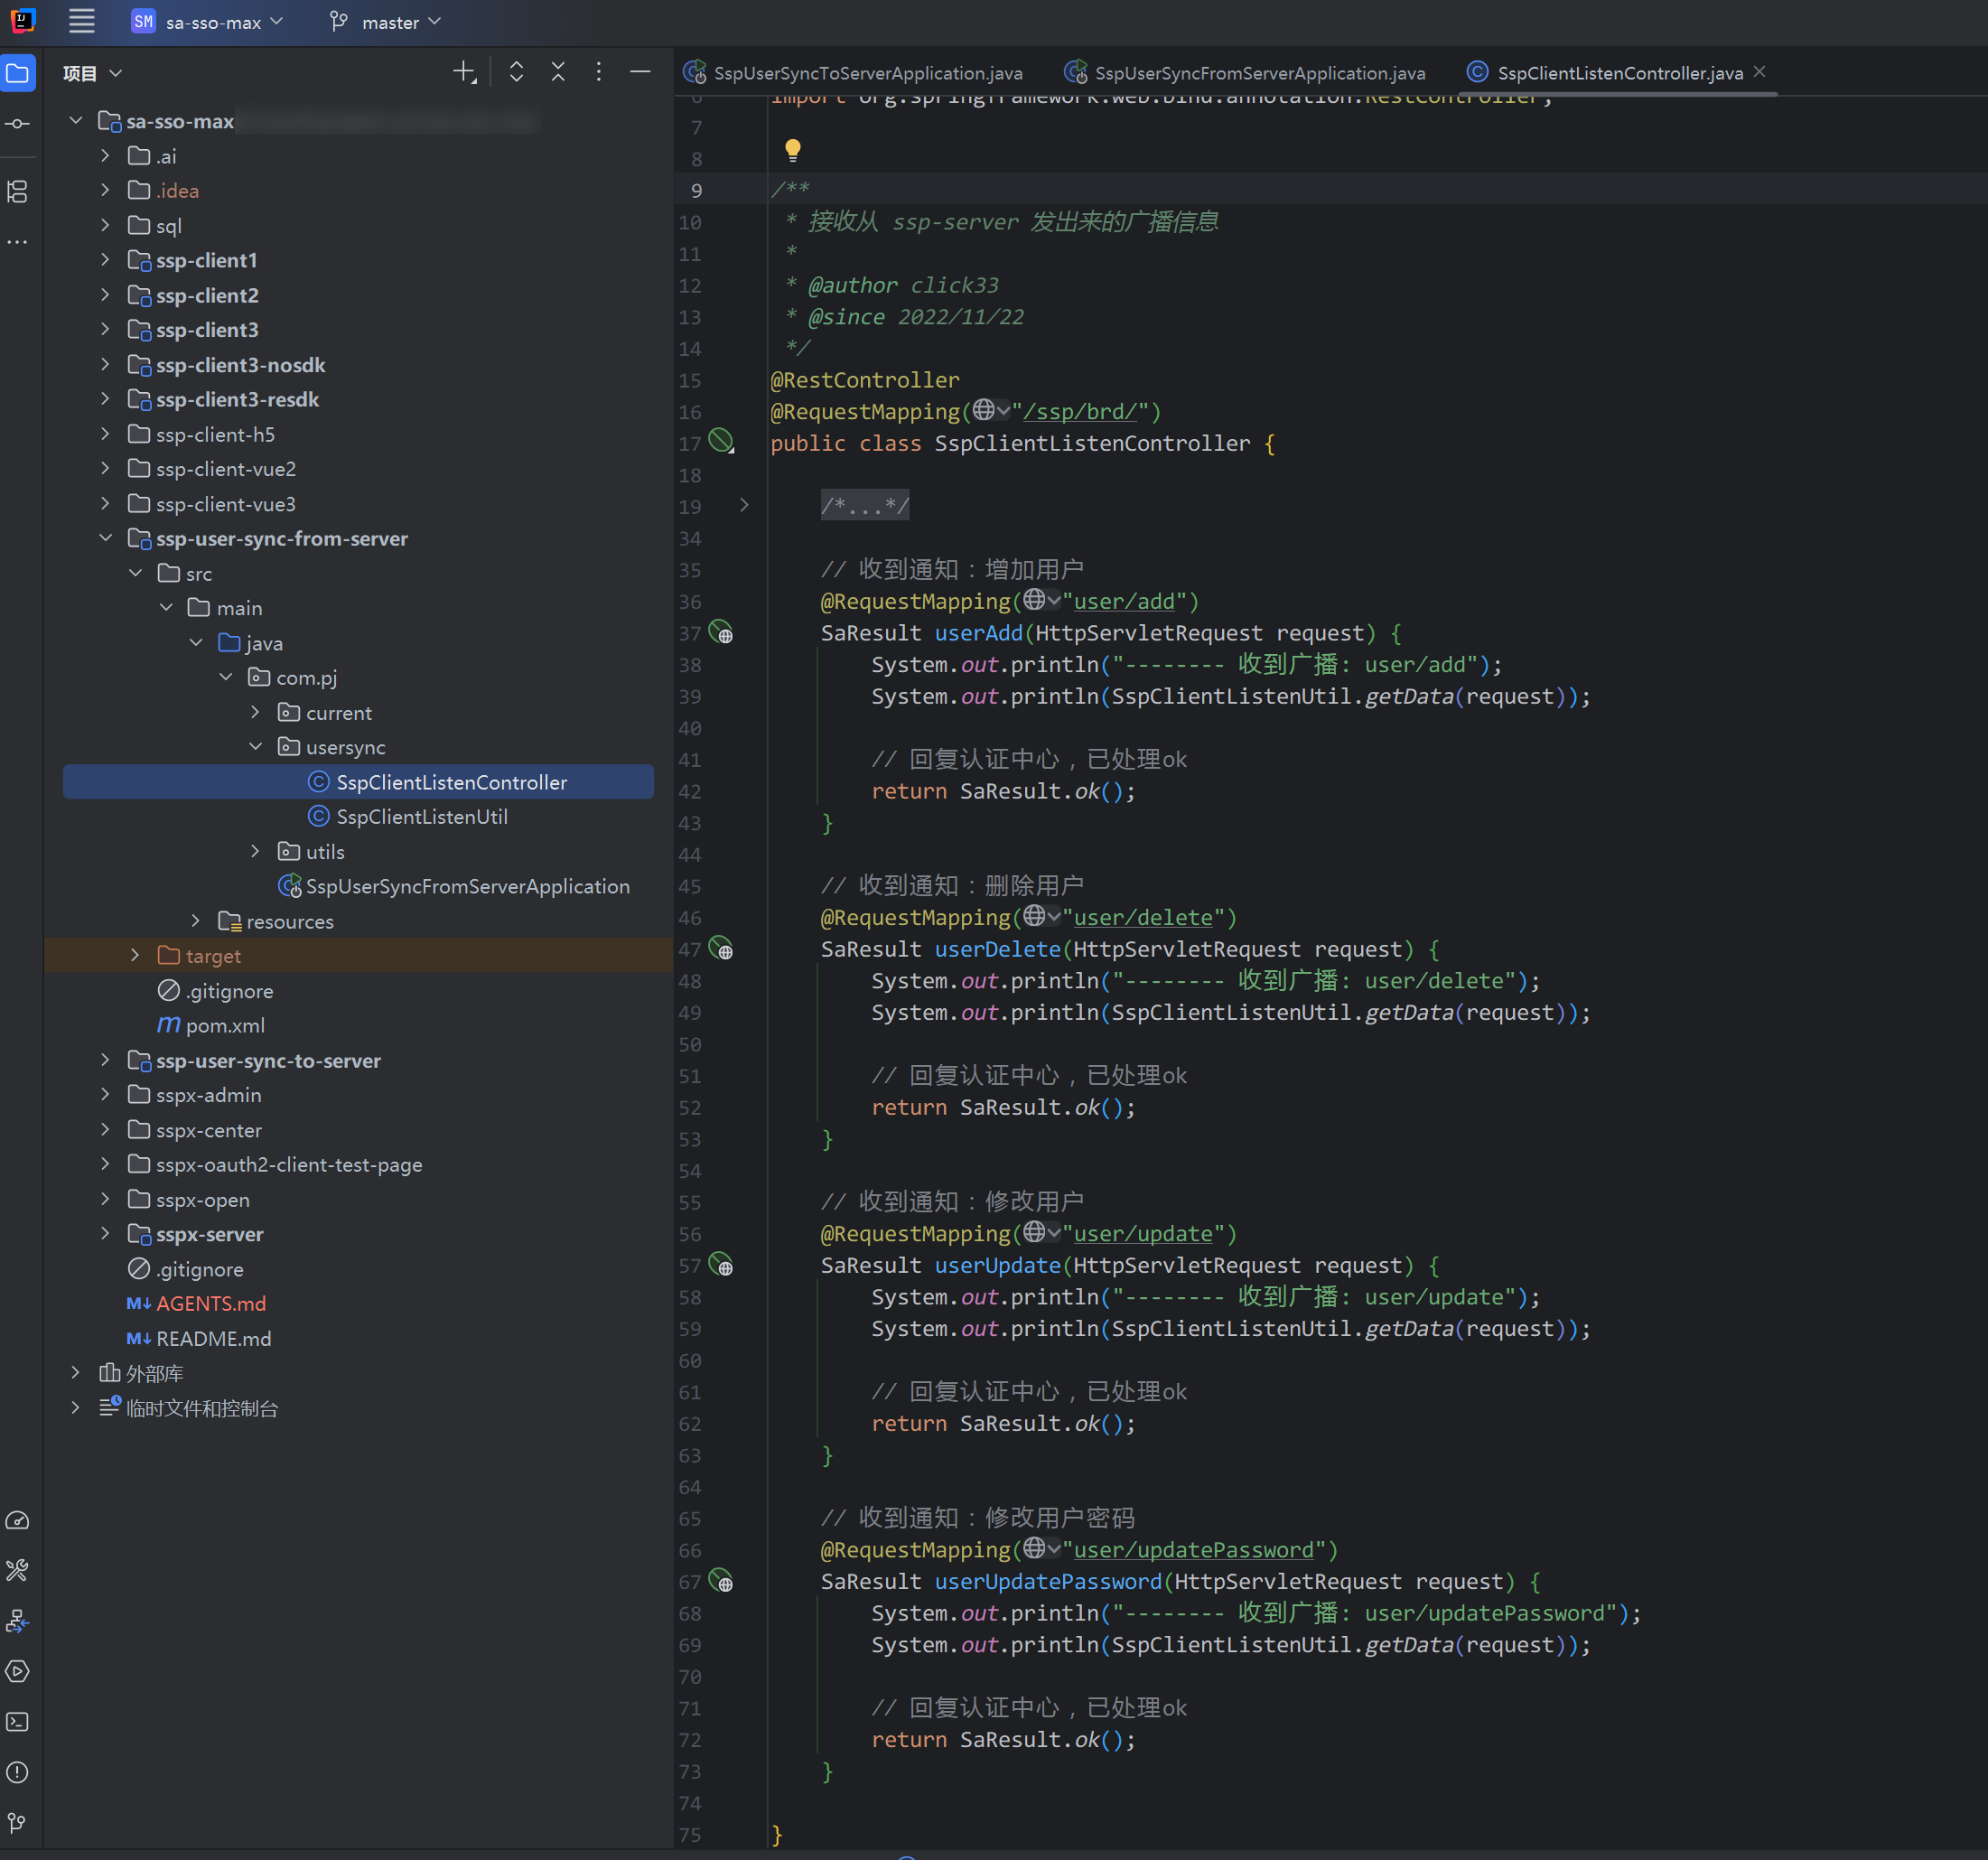Open project panel options menu
Viewport: 1988px width, 1860px height.
pyautogui.click(x=599, y=72)
